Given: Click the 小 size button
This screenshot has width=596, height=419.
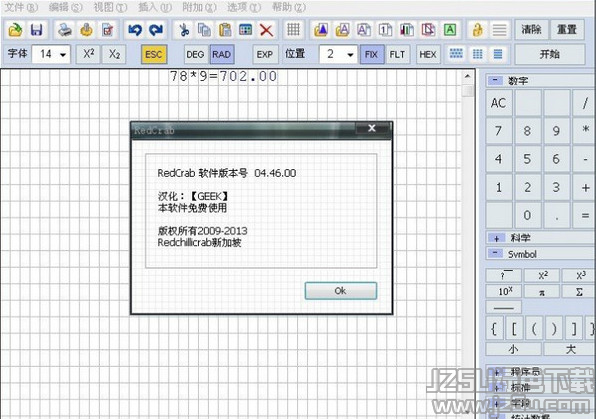Looking at the screenshot, I should [x=513, y=349].
